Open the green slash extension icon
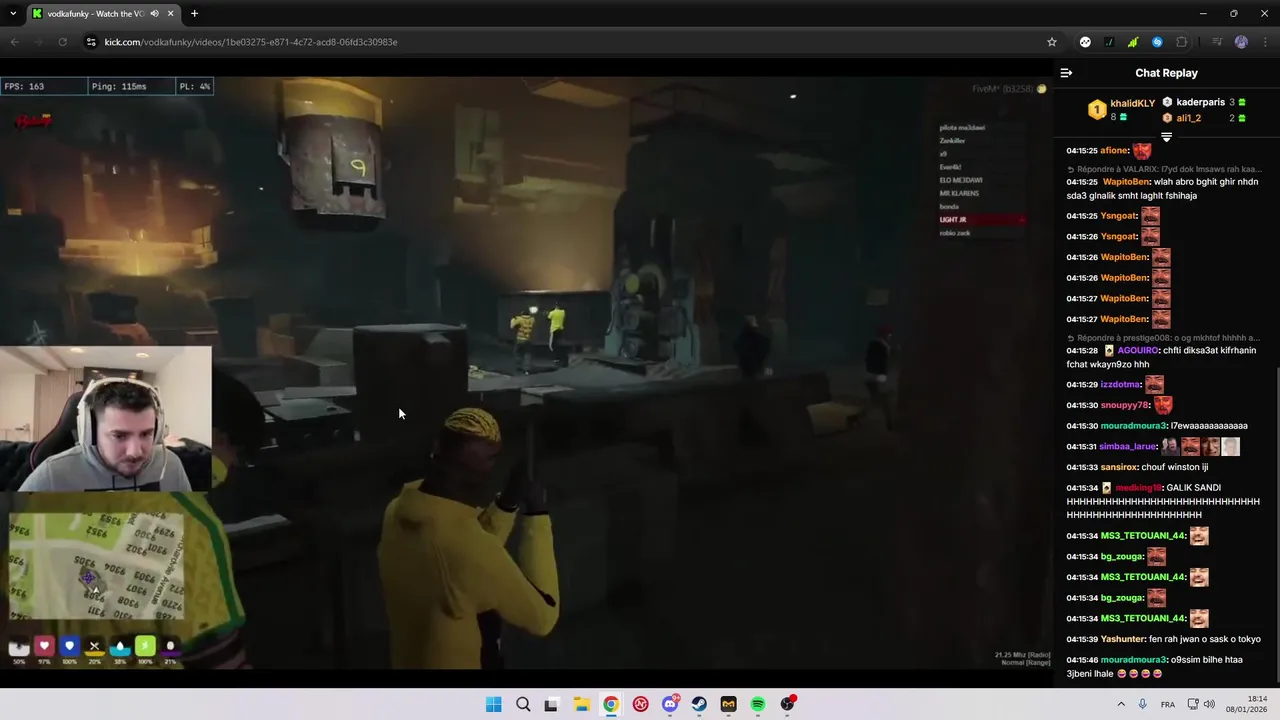The image size is (1280, 720). (x=1109, y=42)
